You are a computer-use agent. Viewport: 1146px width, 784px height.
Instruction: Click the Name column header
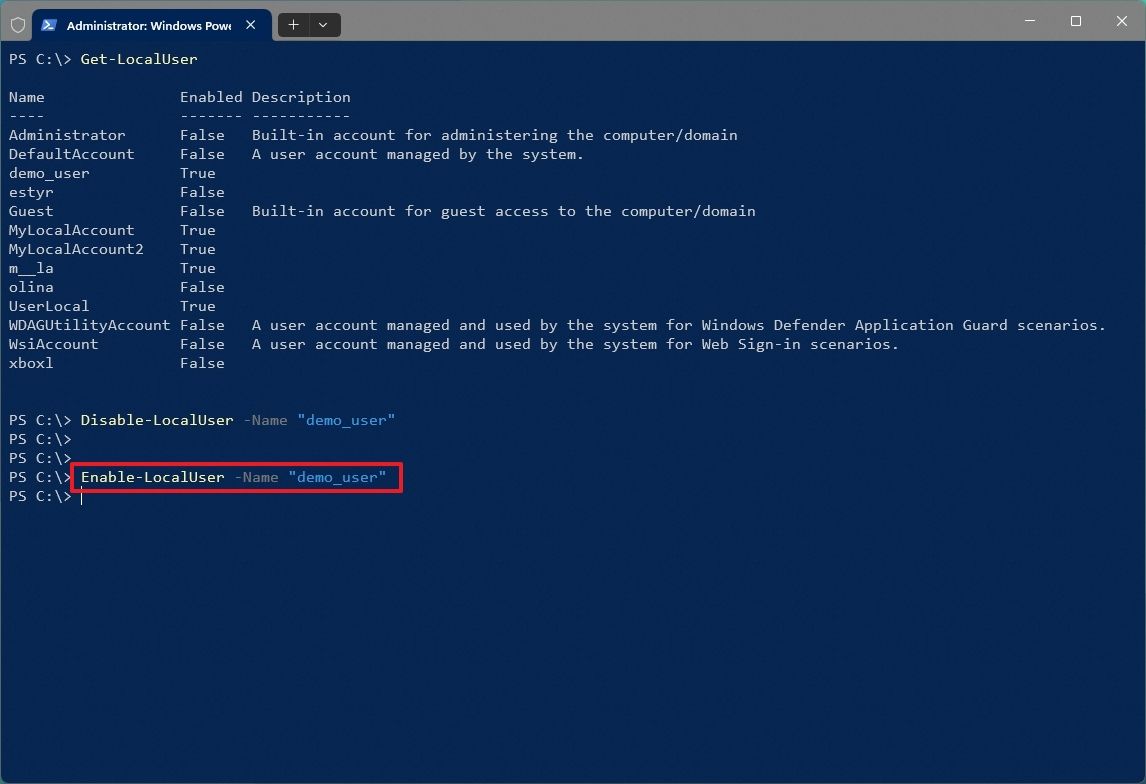(x=26, y=97)
